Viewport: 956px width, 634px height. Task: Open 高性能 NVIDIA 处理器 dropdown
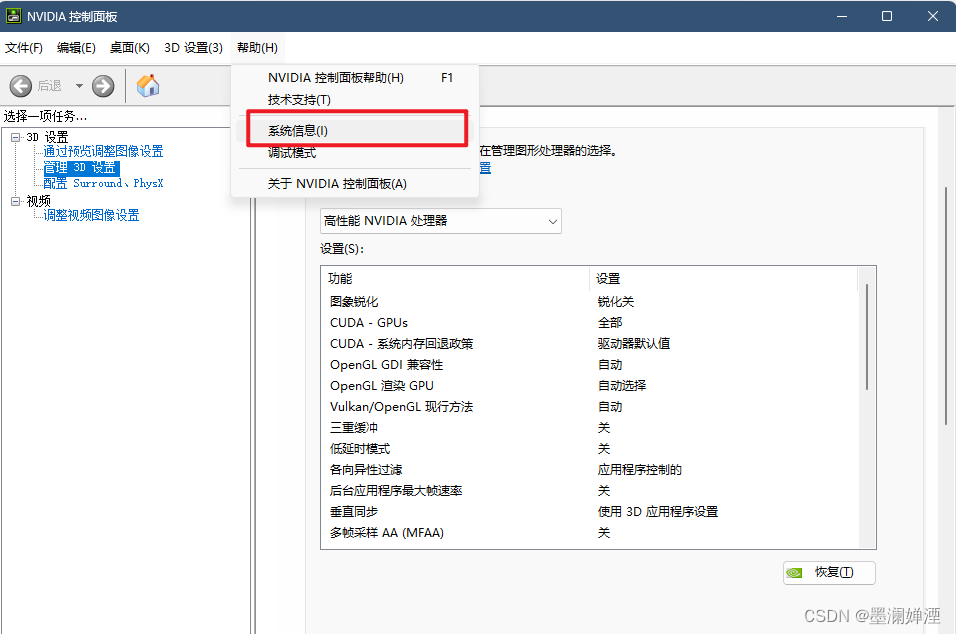[440, 221]
